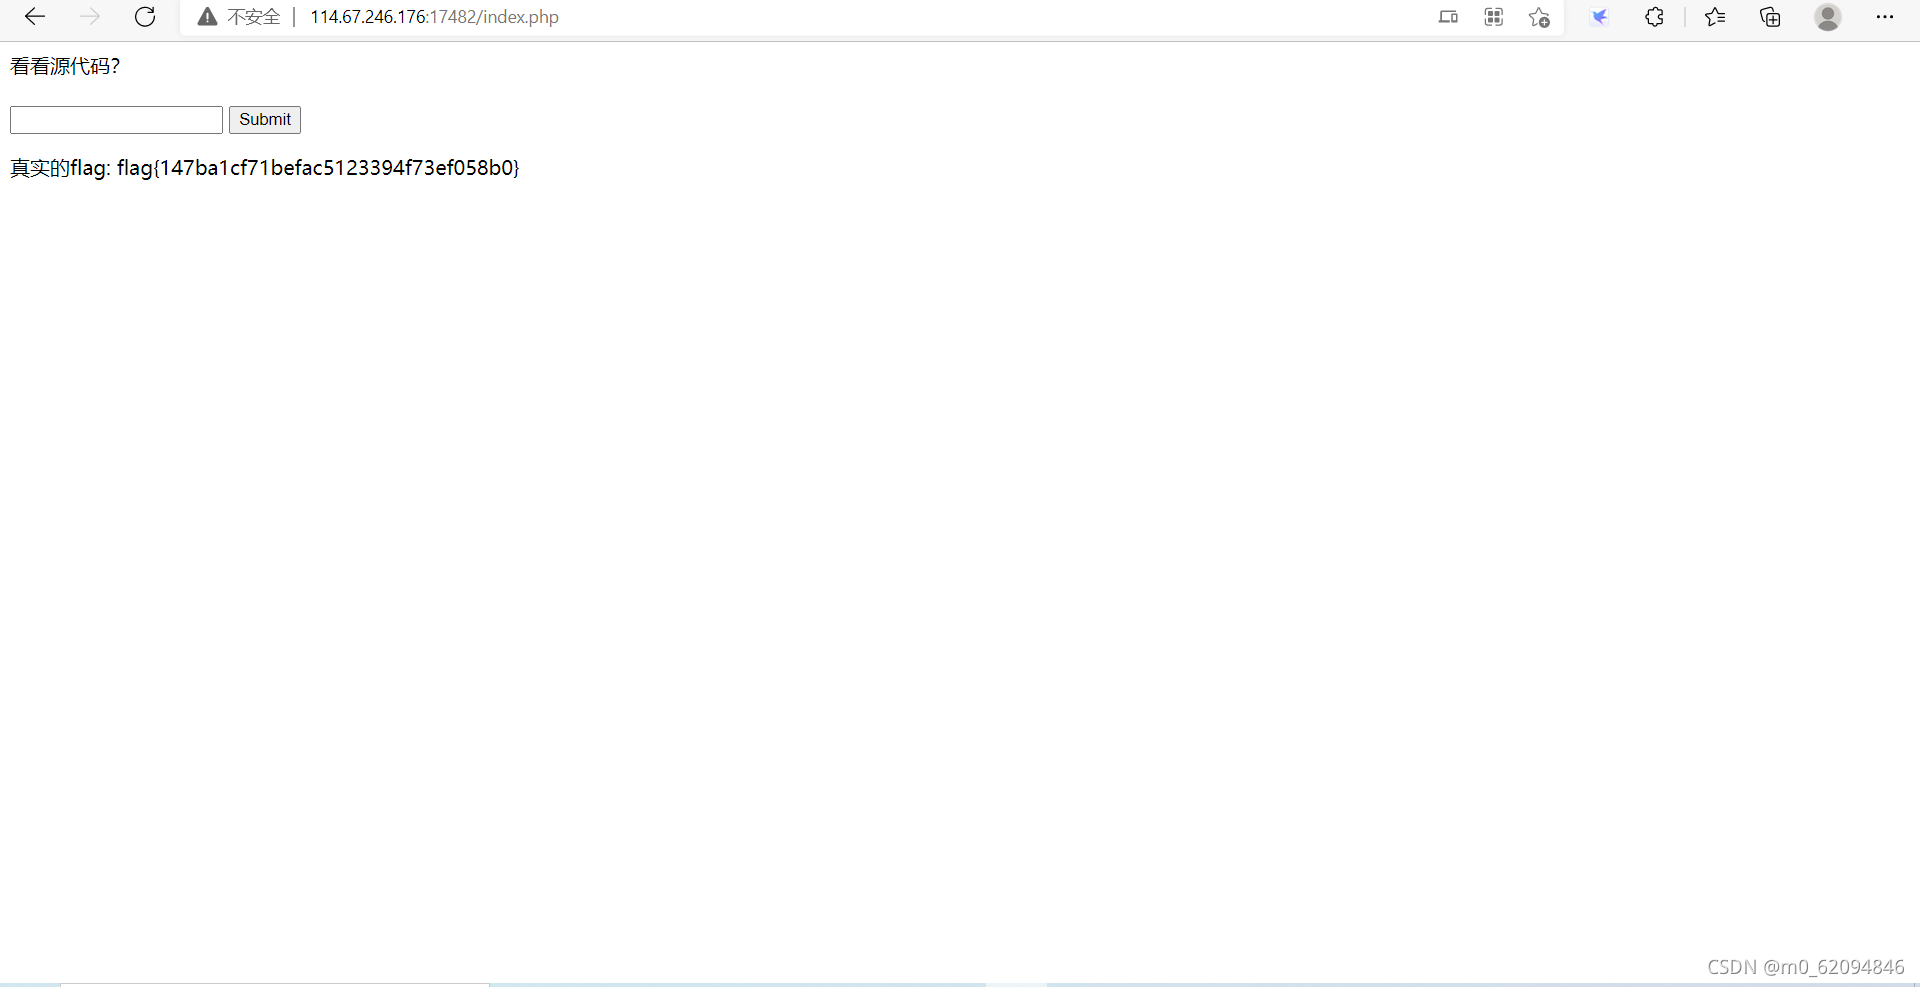Open the reader view icon in address bar
Image resolution: width=1920 pixels, height=987 pixels.
(1448, 17)
